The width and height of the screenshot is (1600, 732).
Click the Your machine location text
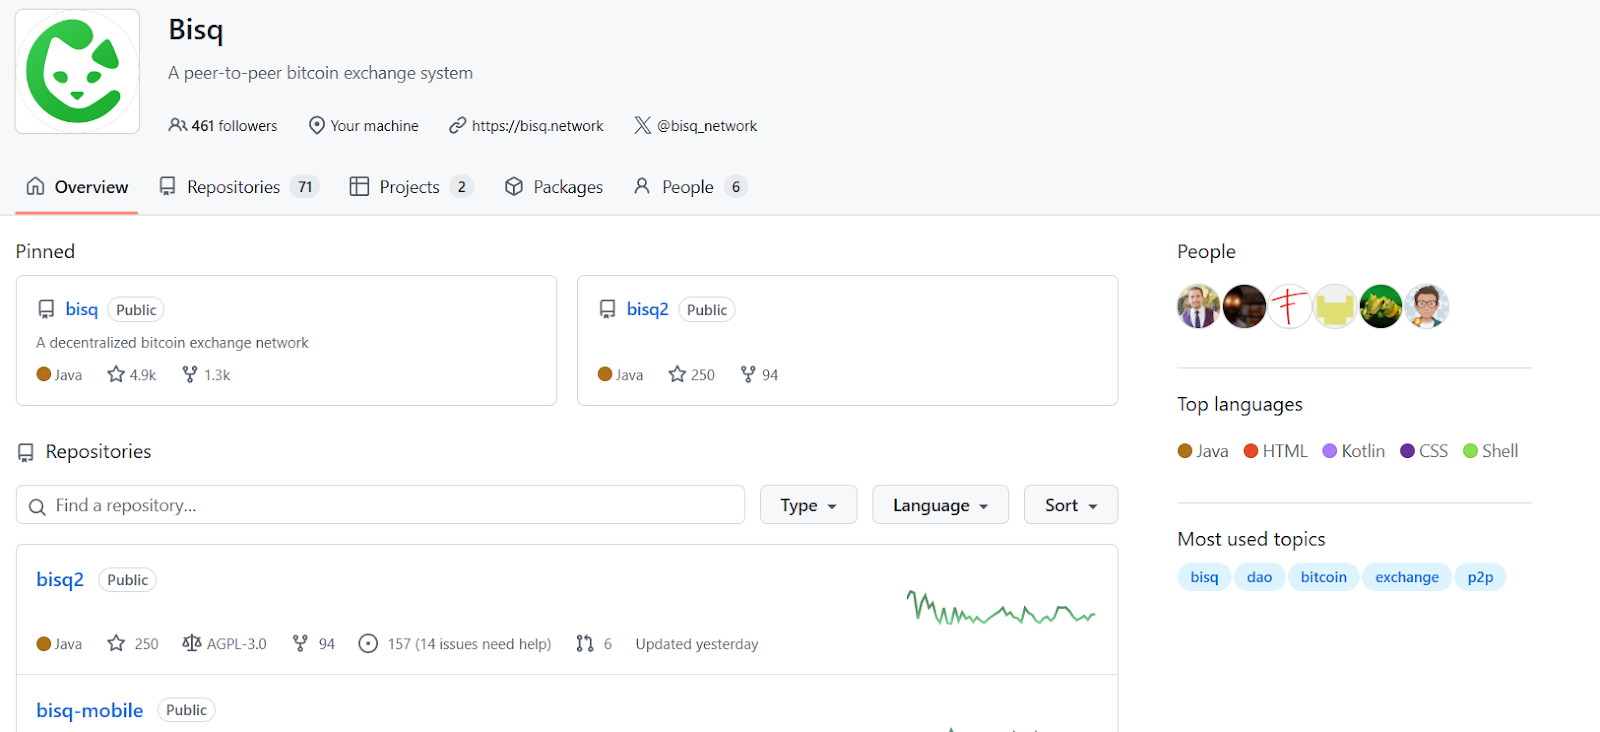(374, 126)
